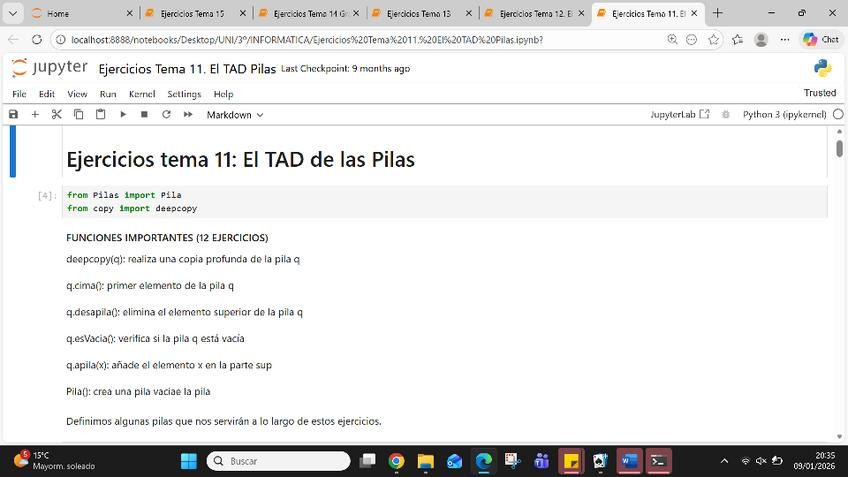Click the notebook title Ejercicios Tema 11

187,69
